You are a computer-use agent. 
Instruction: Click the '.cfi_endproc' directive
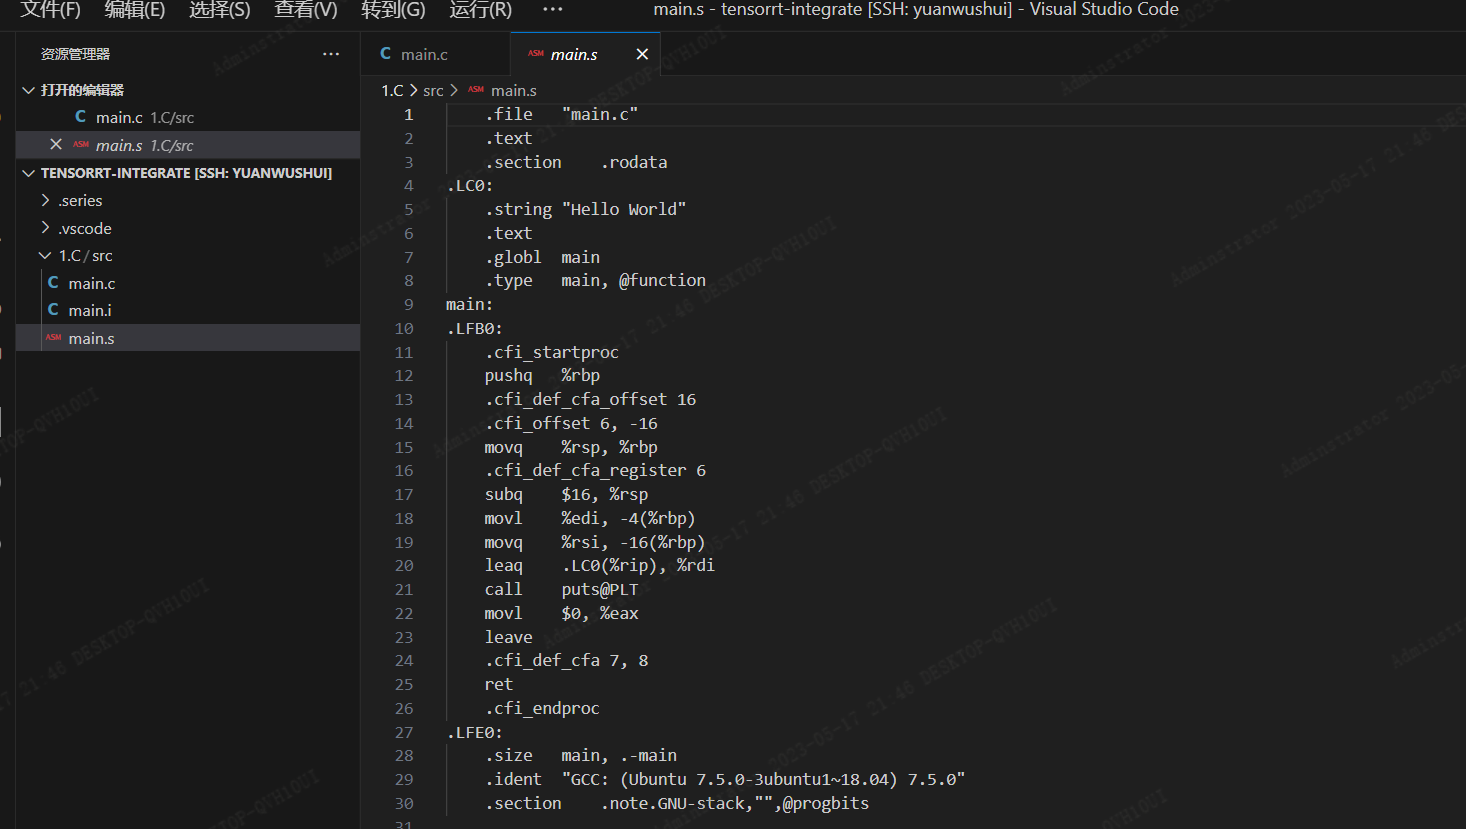pos(542,708)
